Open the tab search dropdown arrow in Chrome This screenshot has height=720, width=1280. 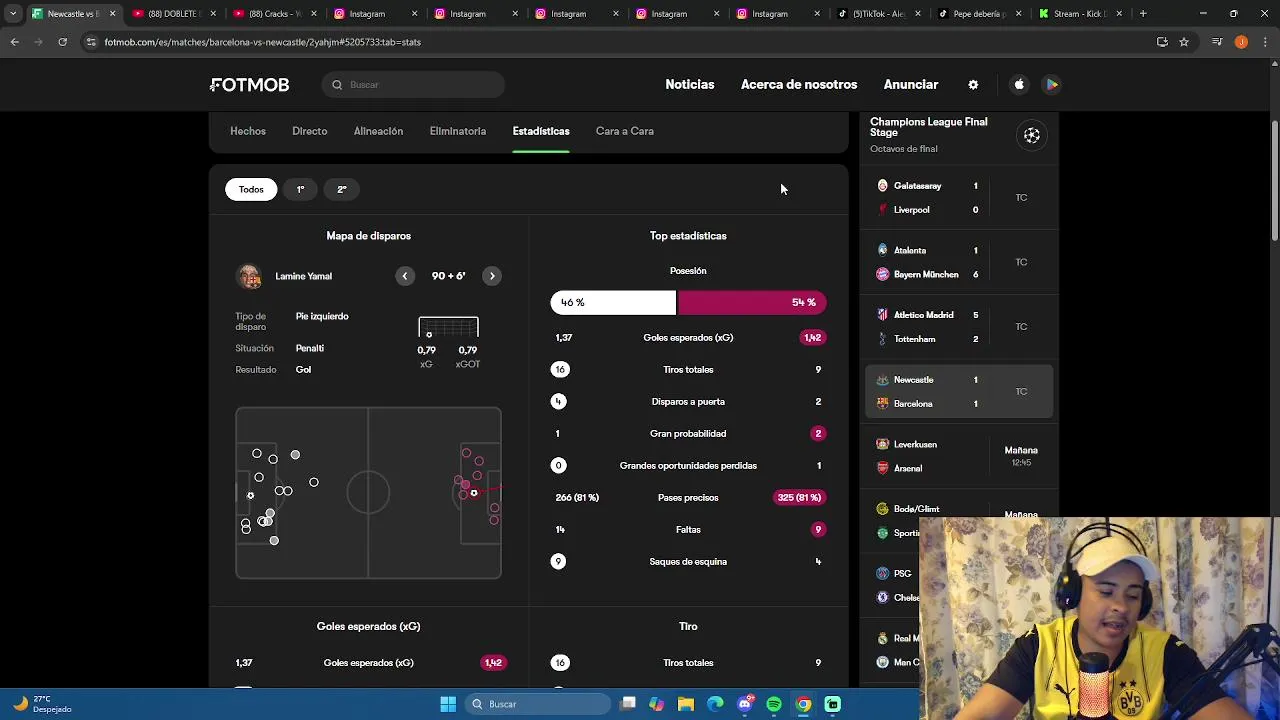click(13, 14)
